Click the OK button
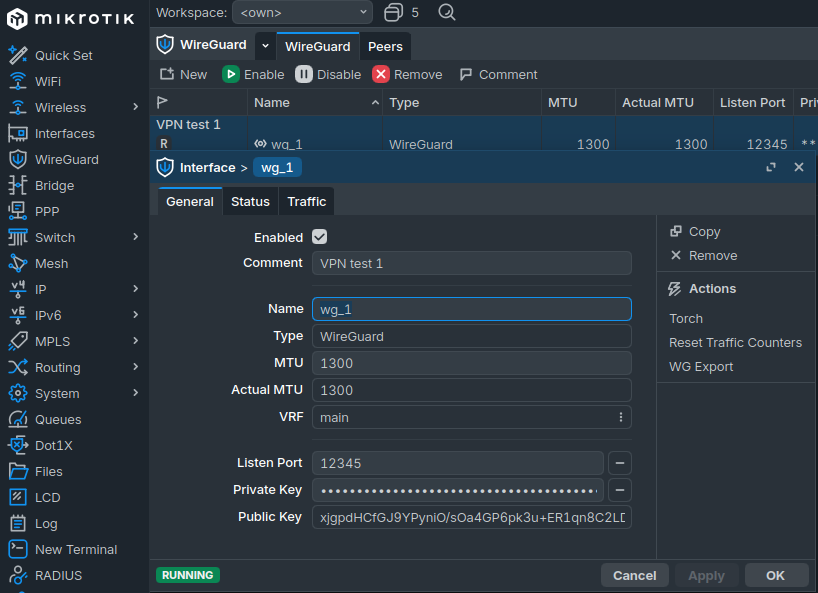Screen dimensions: 818x593 [775, 575]
